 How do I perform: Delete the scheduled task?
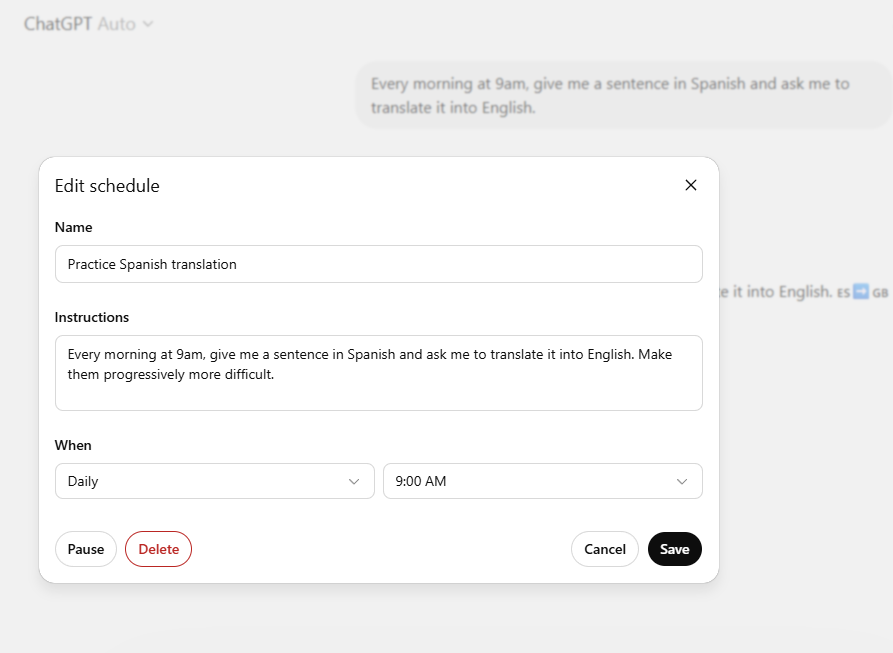point(158,549)
